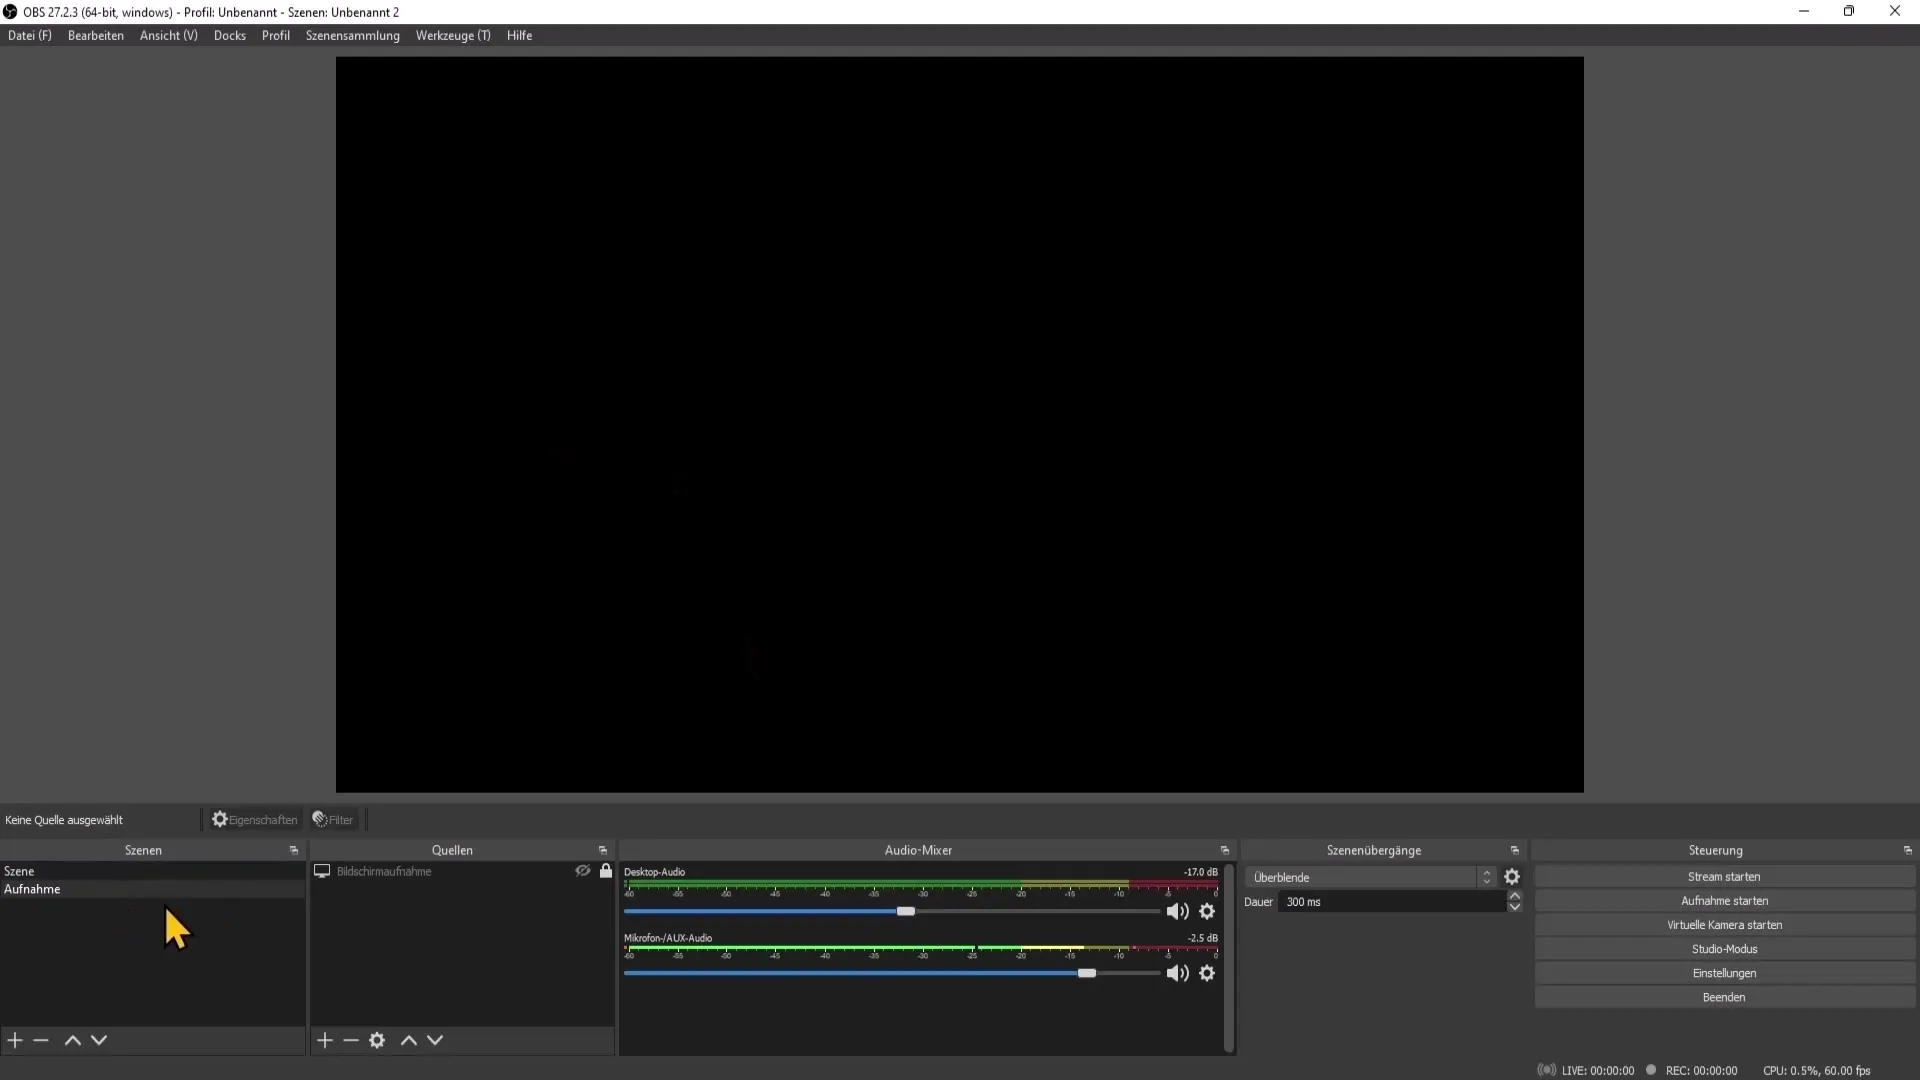Click Stream starten button
This screenshot has width=1920, height=1080.
(1724, 876)
